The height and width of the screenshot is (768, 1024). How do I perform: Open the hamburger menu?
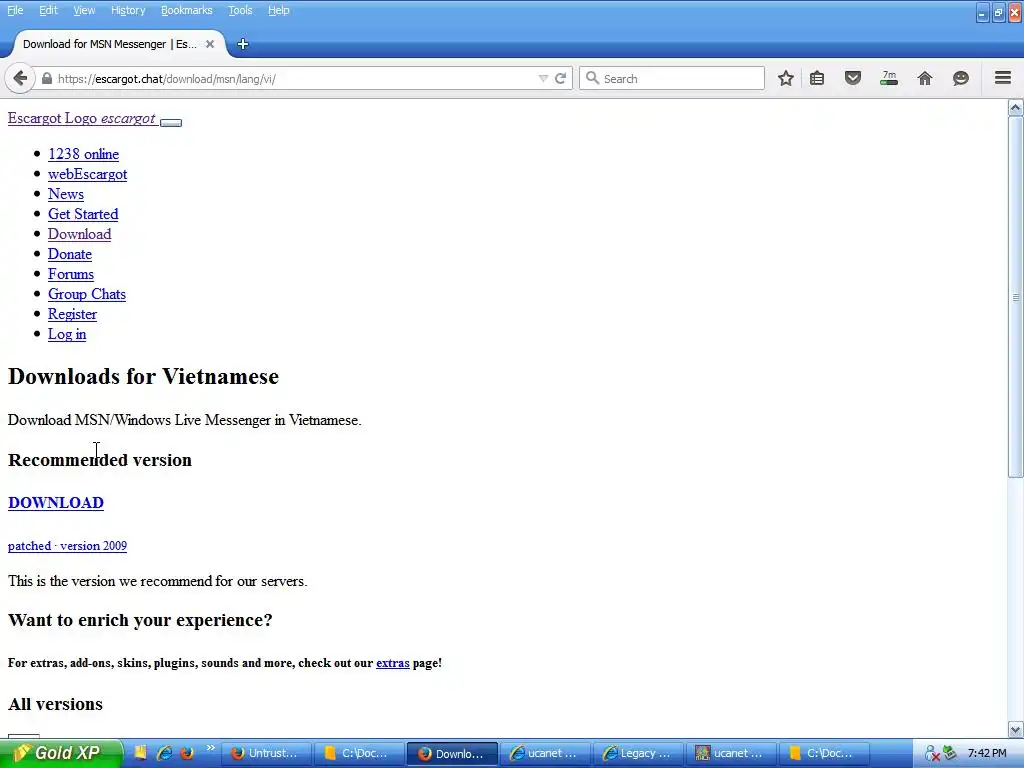click(1003, 78)
